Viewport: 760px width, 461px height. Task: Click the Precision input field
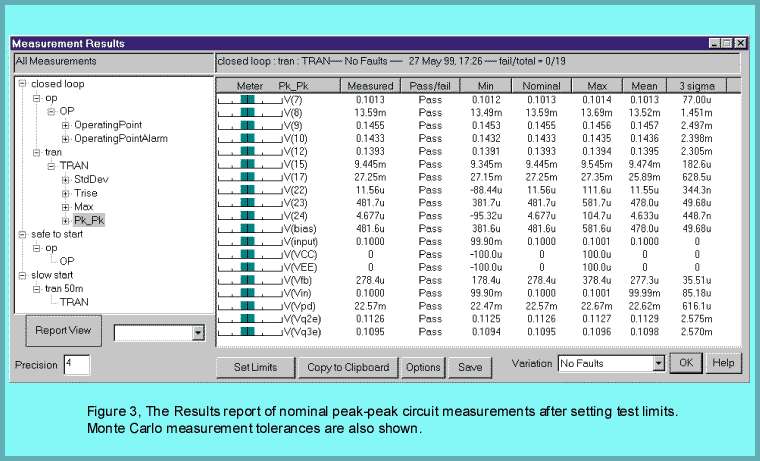(76, 364)
